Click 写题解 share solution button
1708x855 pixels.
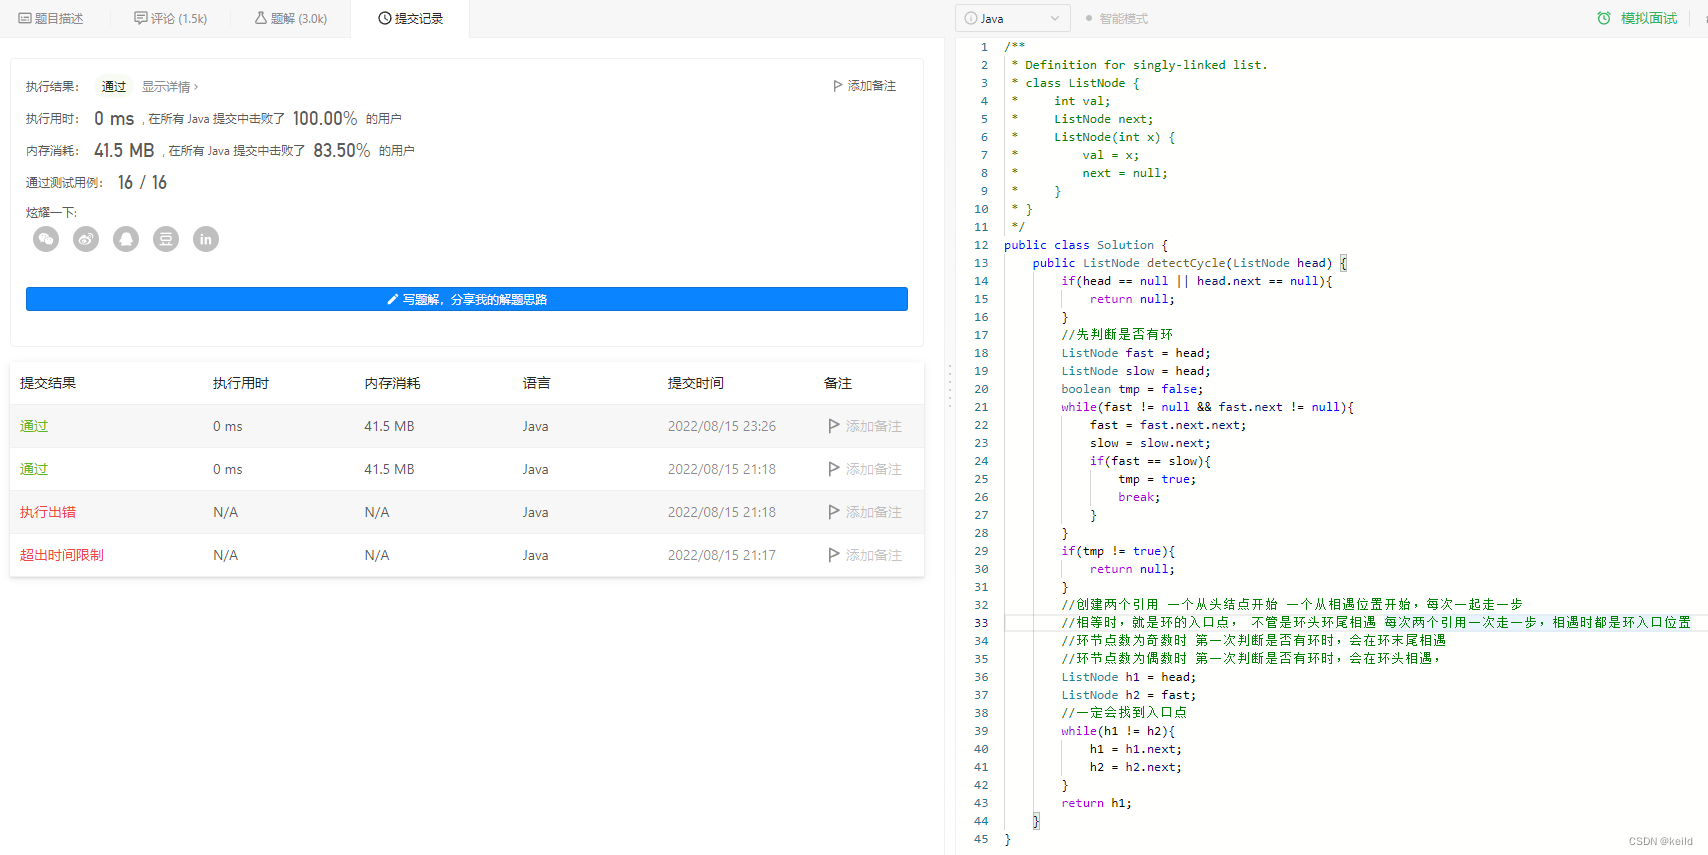pos(467,299)
